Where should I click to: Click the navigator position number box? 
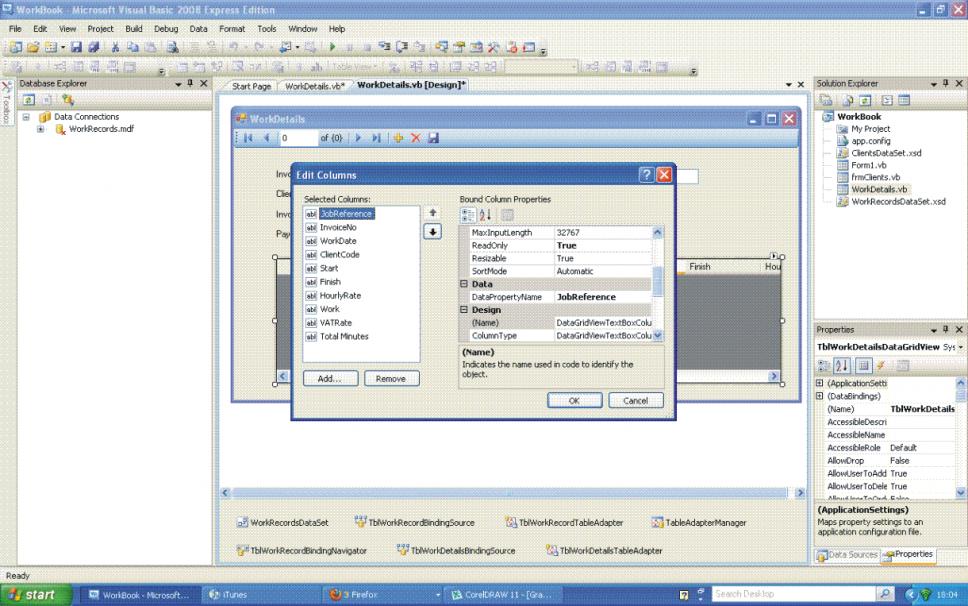pos(298,138)
